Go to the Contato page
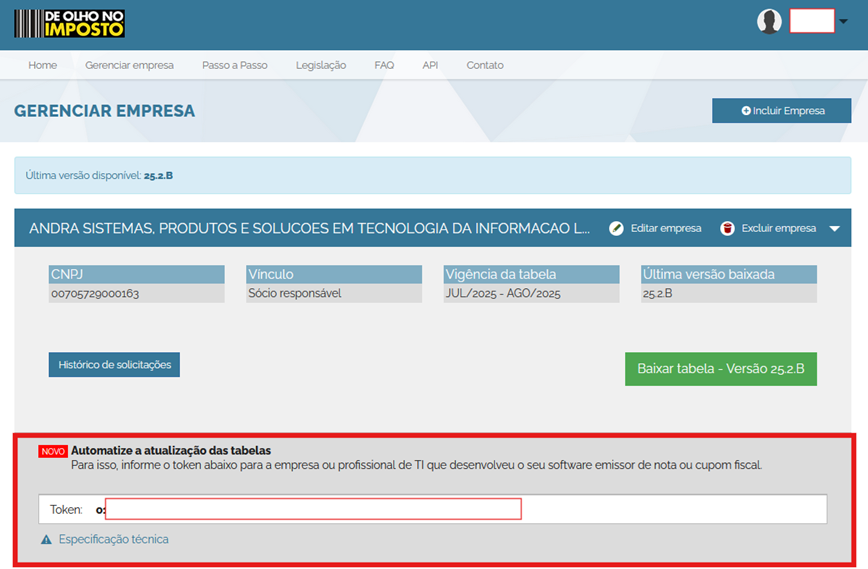Image resolution: width=868 pixels, height=569 pixels. pos(485,65)
